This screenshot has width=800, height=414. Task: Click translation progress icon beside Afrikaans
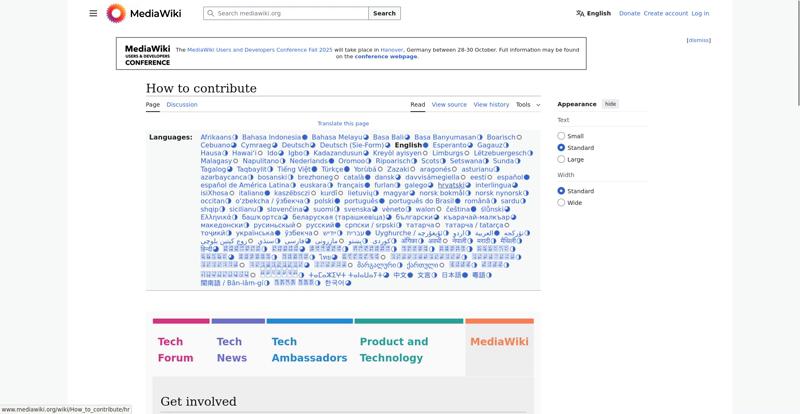coord(236,137)
